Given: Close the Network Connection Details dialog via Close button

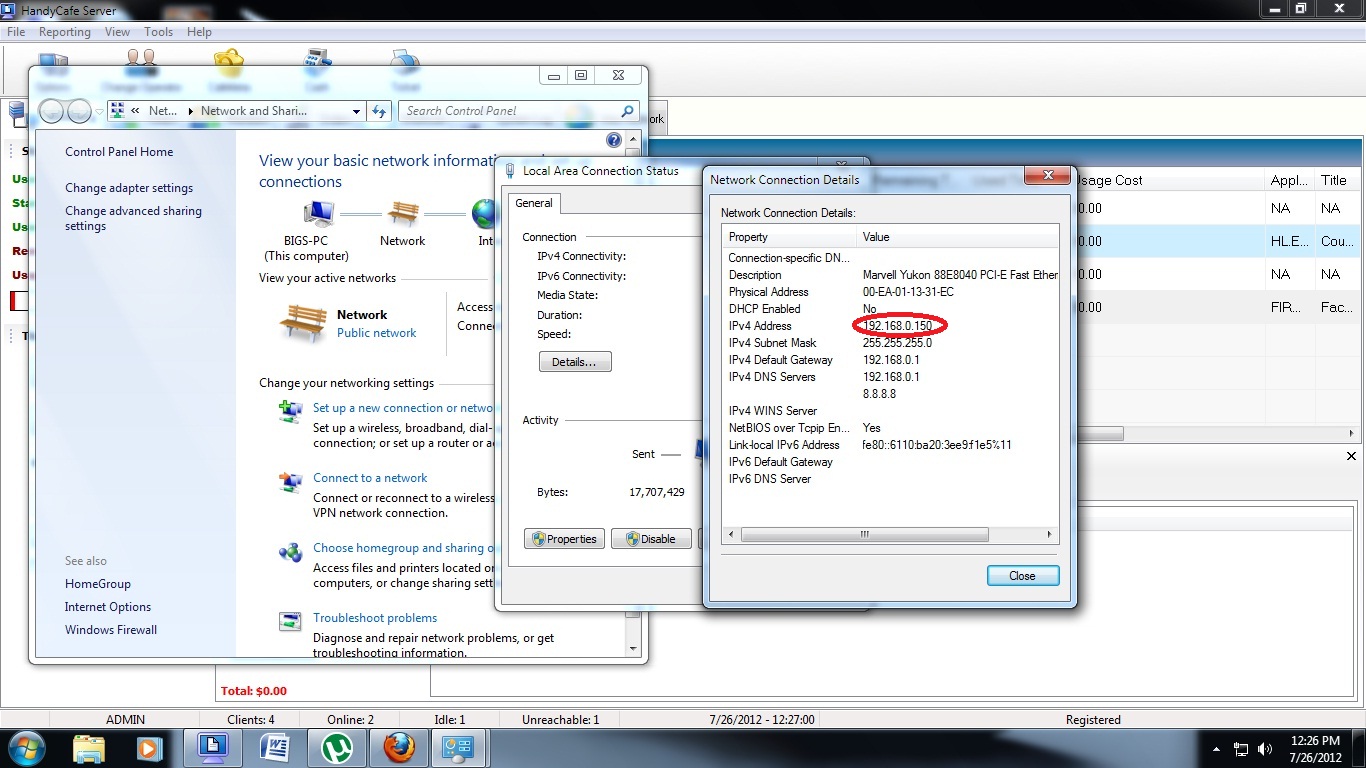Looking at the screenshot, I should pyautogui.click(x=1022, y=576).
